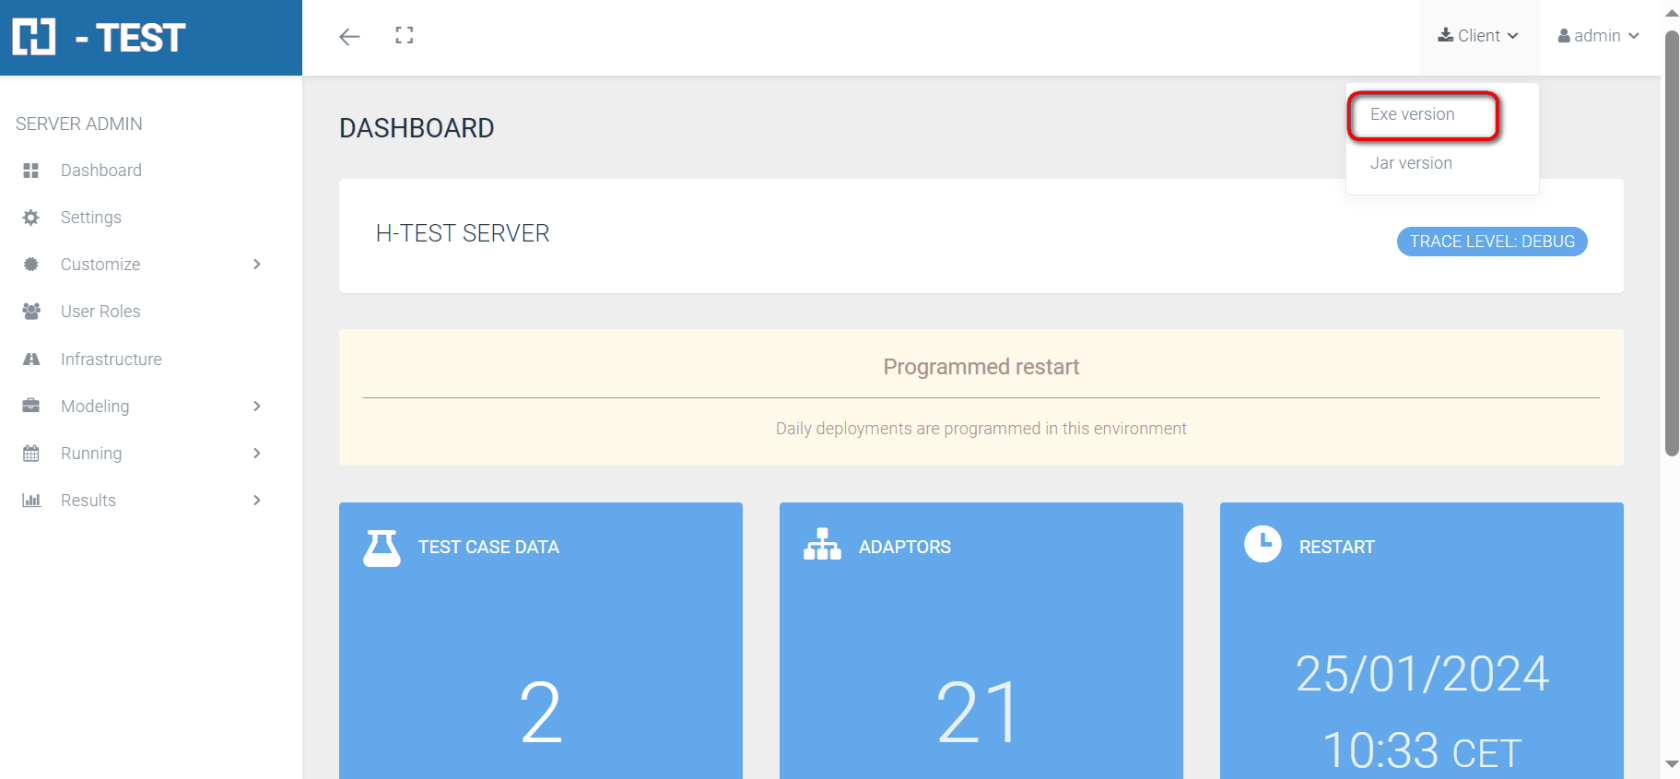Viewport: 1680px width, 779px height.
Task: Click the Settings gear icon
Action: 31,218
